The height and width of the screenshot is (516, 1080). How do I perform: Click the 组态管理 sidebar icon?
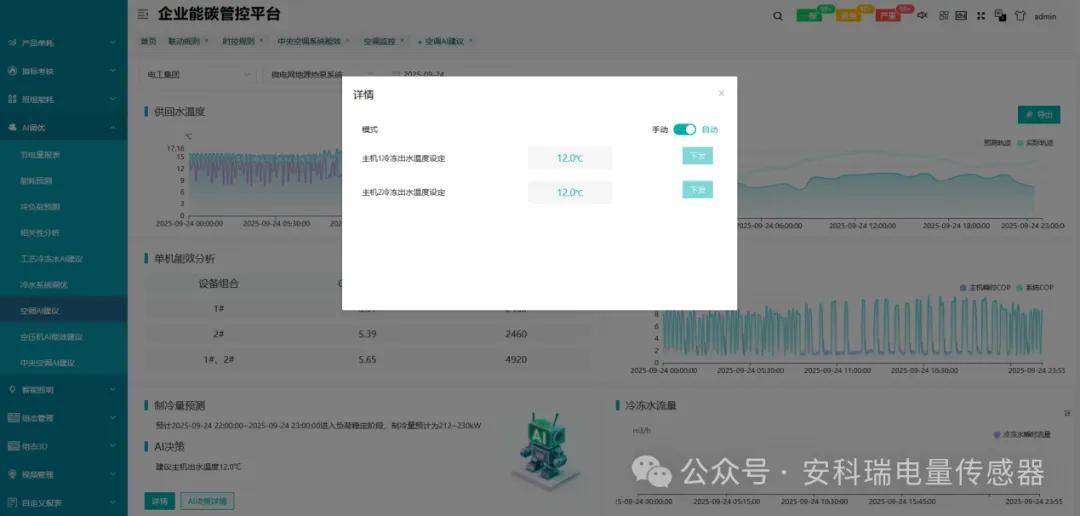pyautogui.click(x=12, y=418)
